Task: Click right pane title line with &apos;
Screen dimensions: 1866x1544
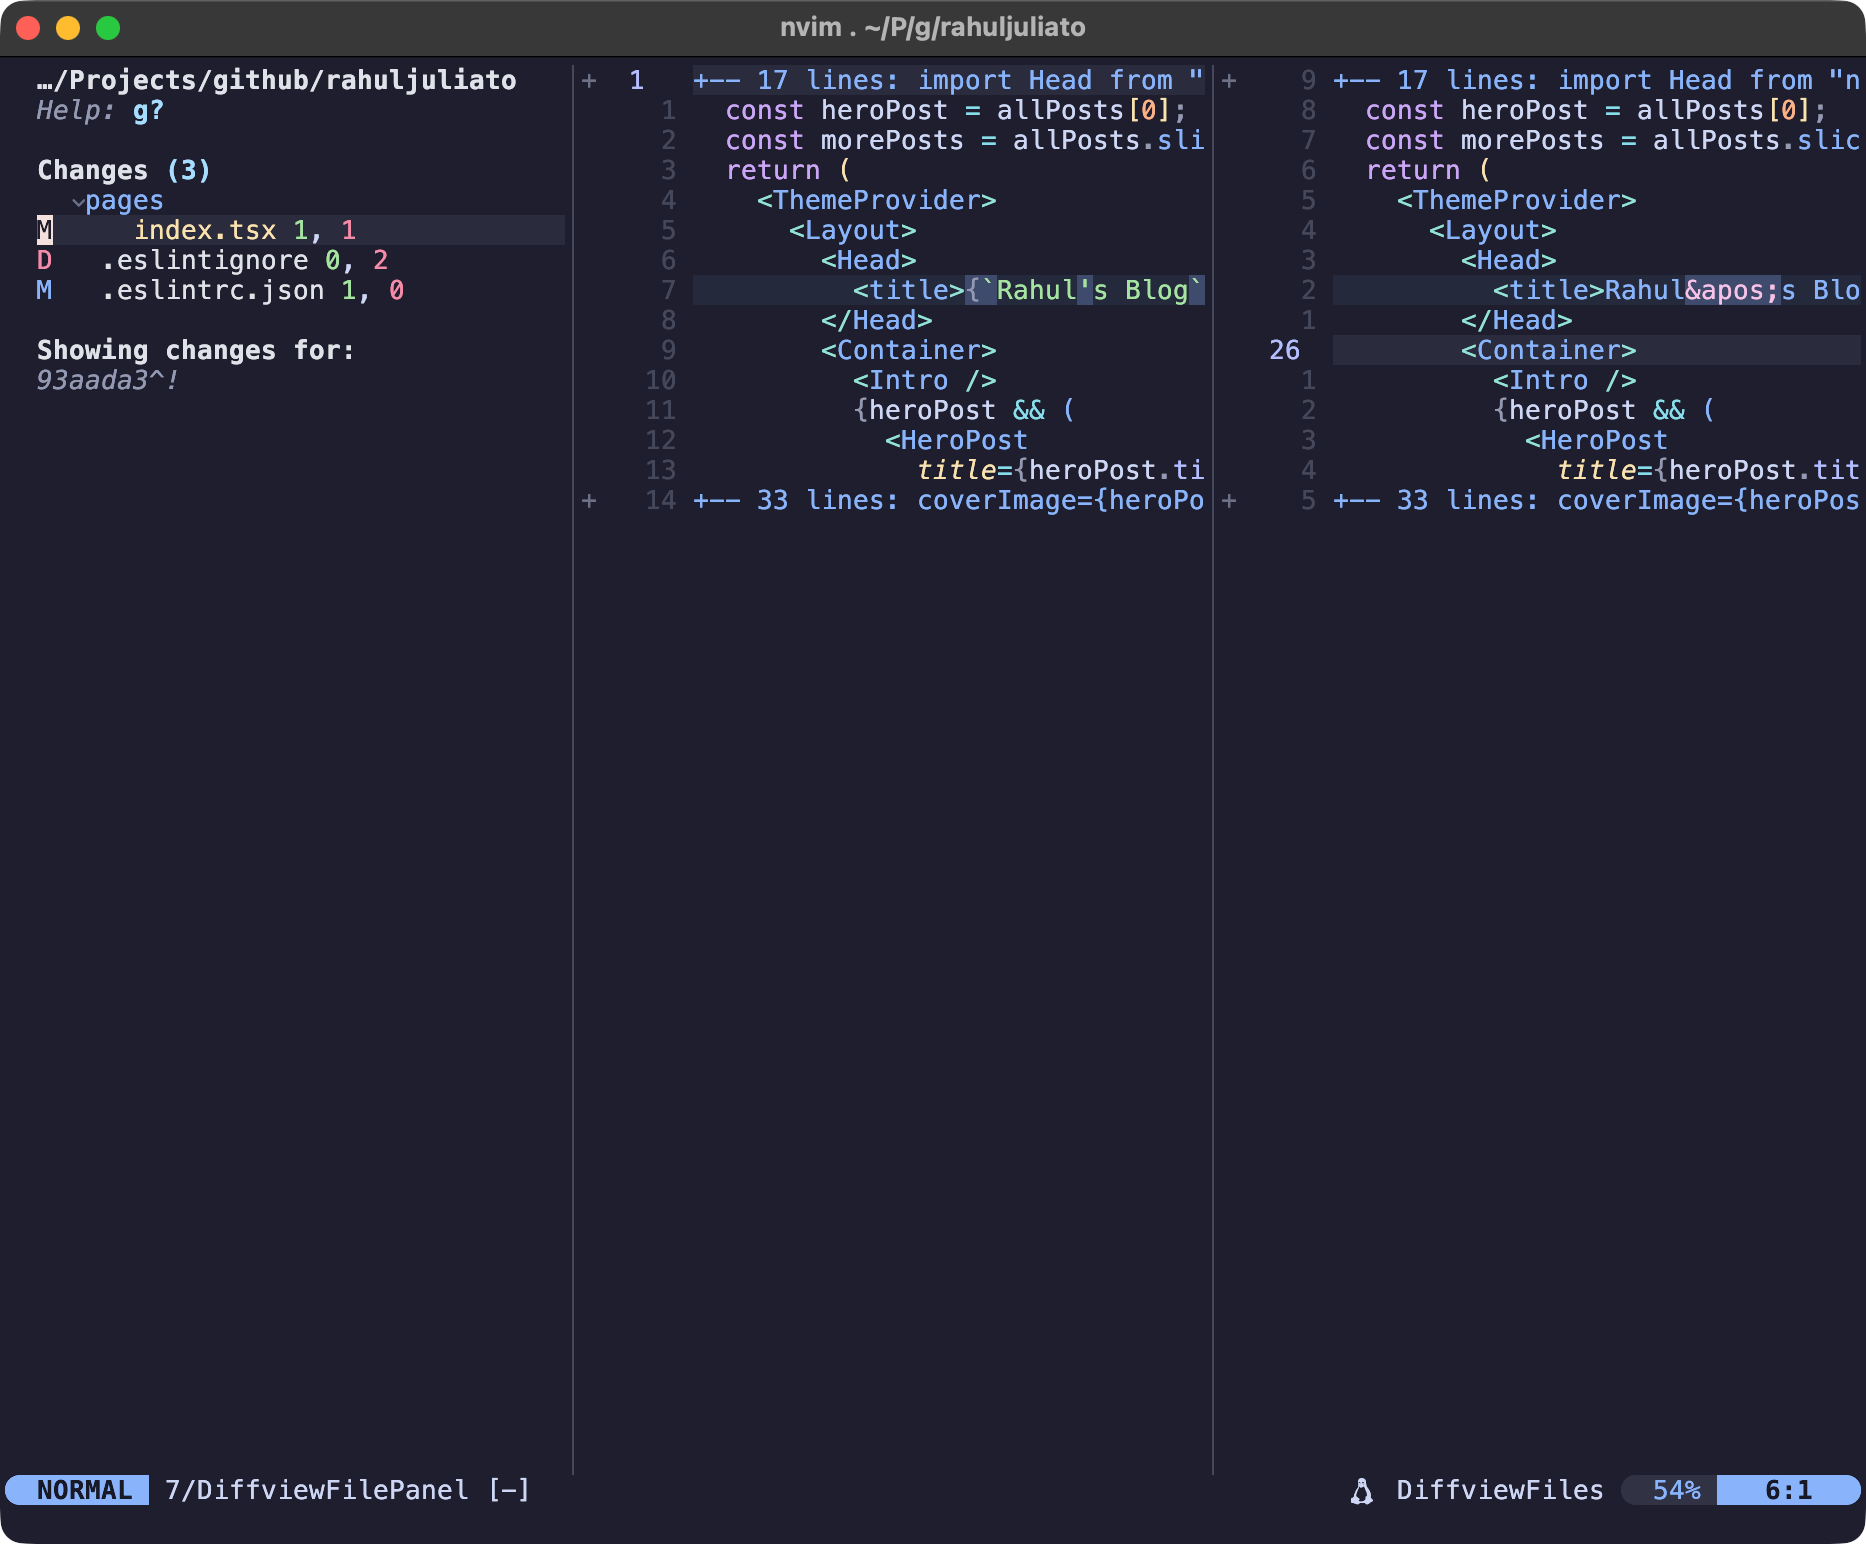Action: point(1597,290)
